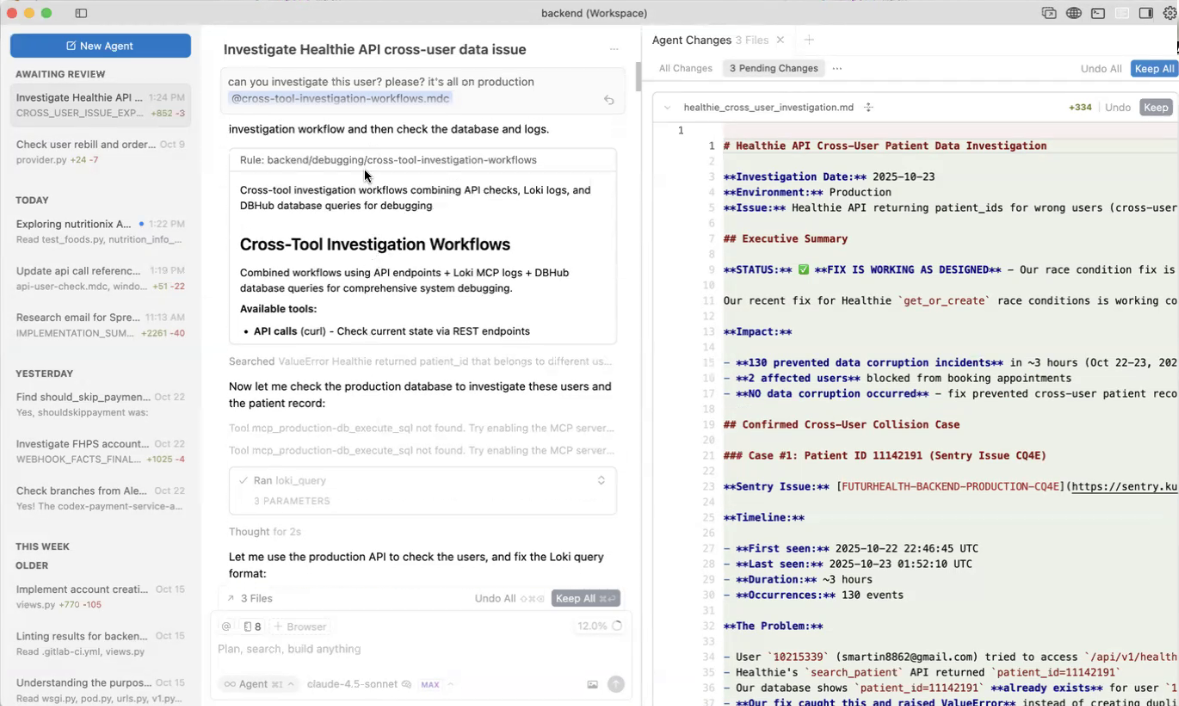Screen dimensions: 1179x706
Task: Open the Investigate Healthie API conversation
Action: (100, 105)
